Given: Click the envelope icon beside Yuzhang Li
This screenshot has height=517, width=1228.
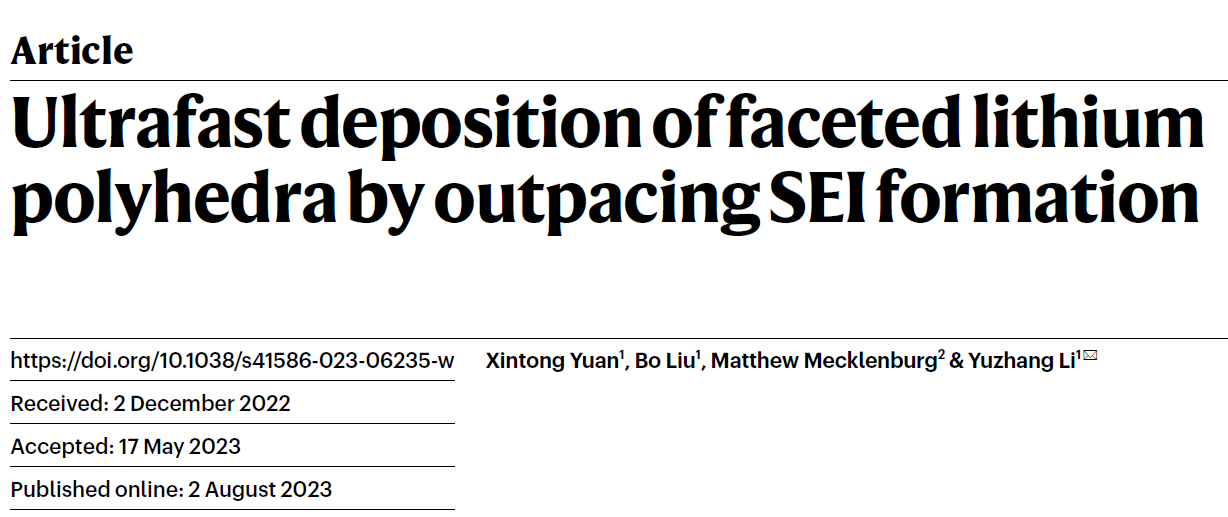Looking at the screenshot, I should pos(1090,356).
